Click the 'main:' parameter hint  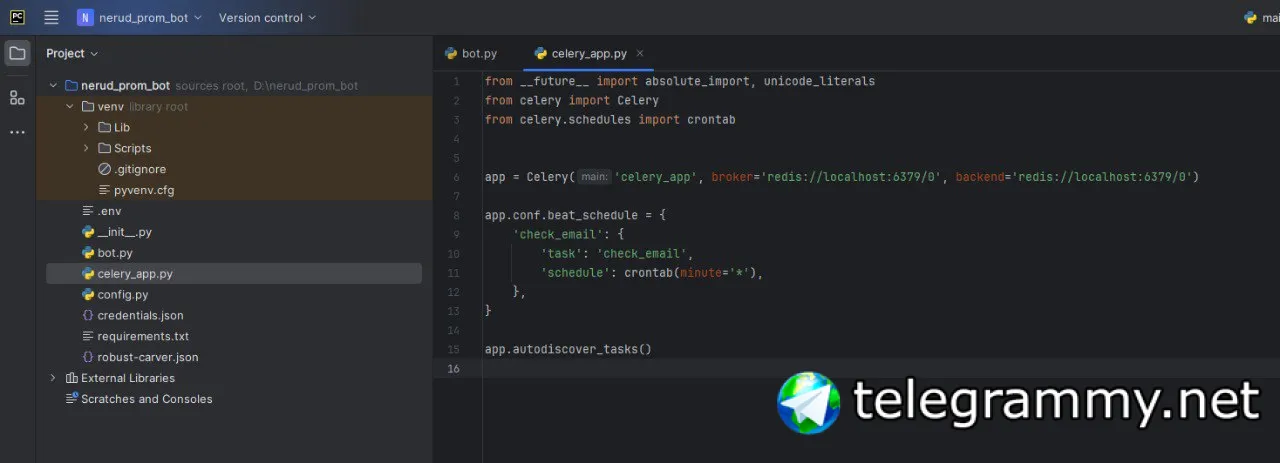(x=594, y=177)
